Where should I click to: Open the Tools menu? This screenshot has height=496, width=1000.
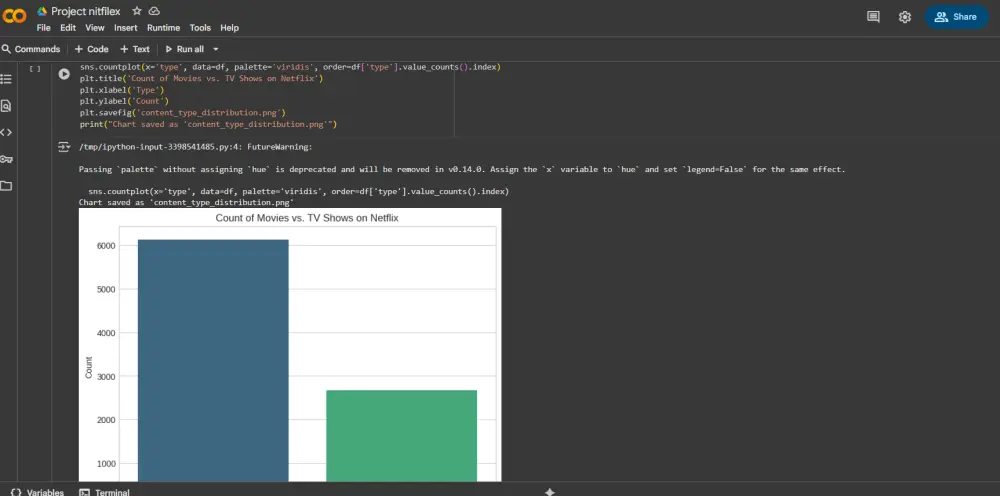[200, 28]
